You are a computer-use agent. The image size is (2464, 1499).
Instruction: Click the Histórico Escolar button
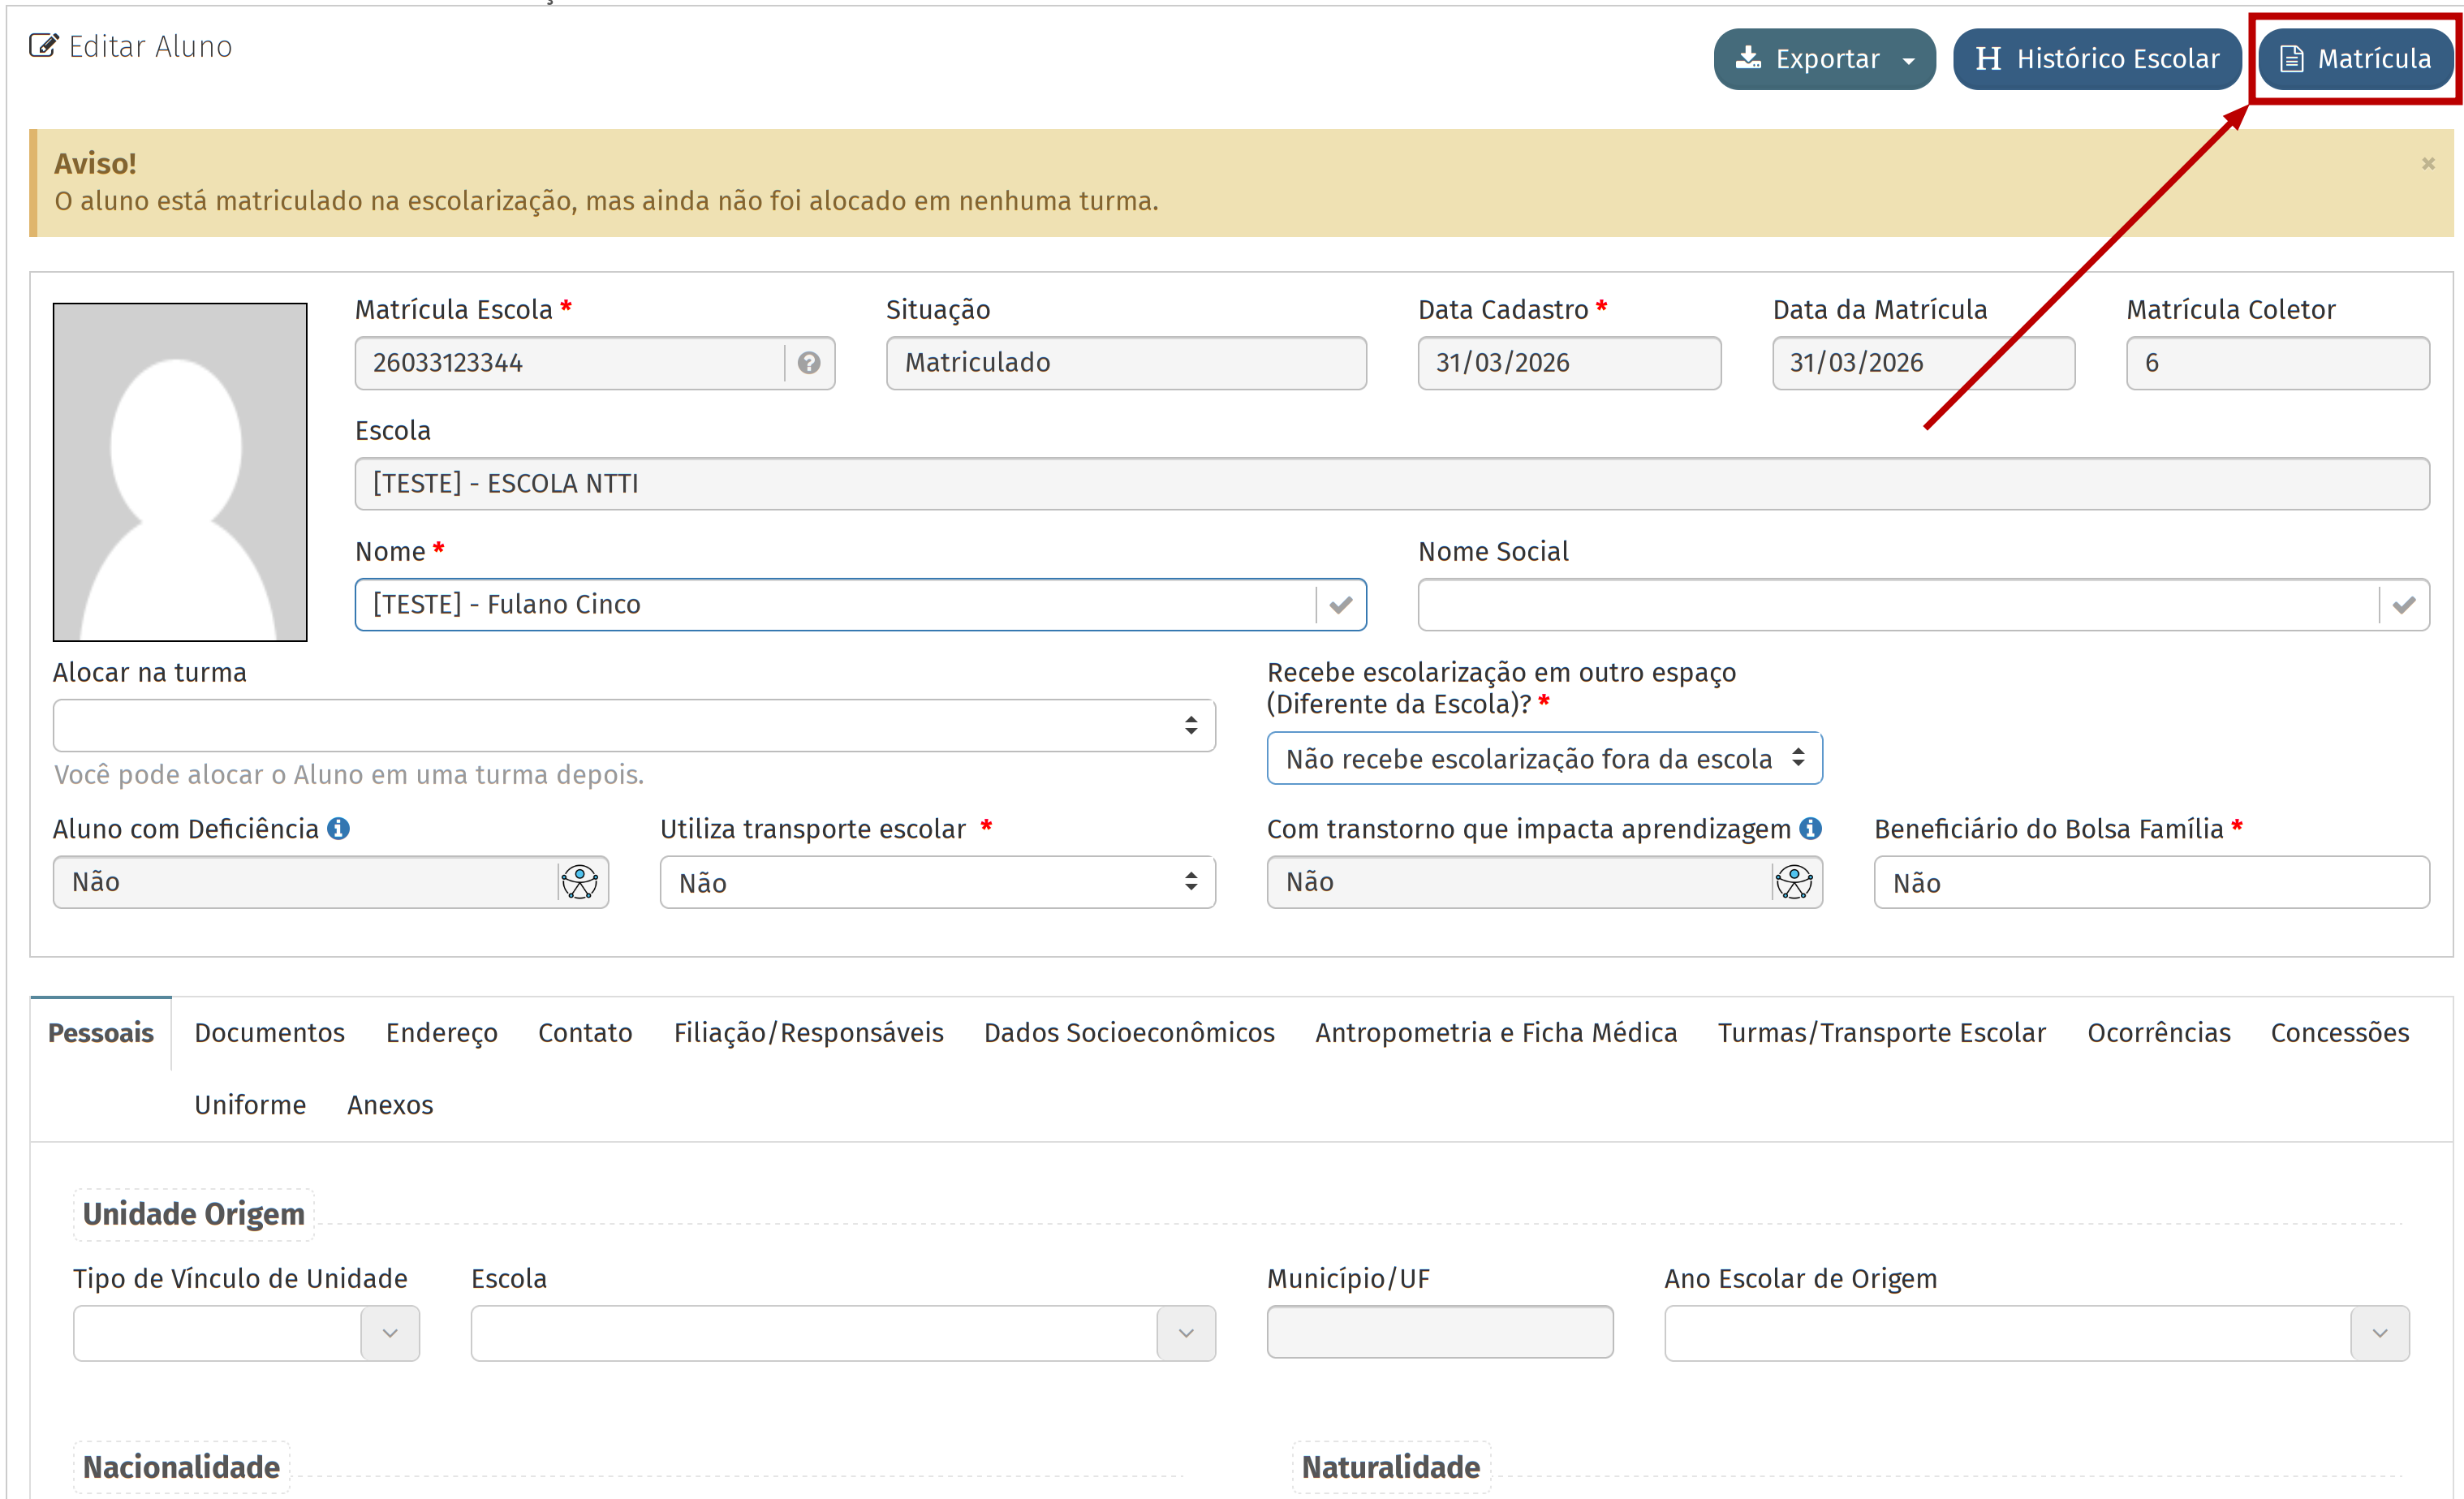coord(2097,59)
